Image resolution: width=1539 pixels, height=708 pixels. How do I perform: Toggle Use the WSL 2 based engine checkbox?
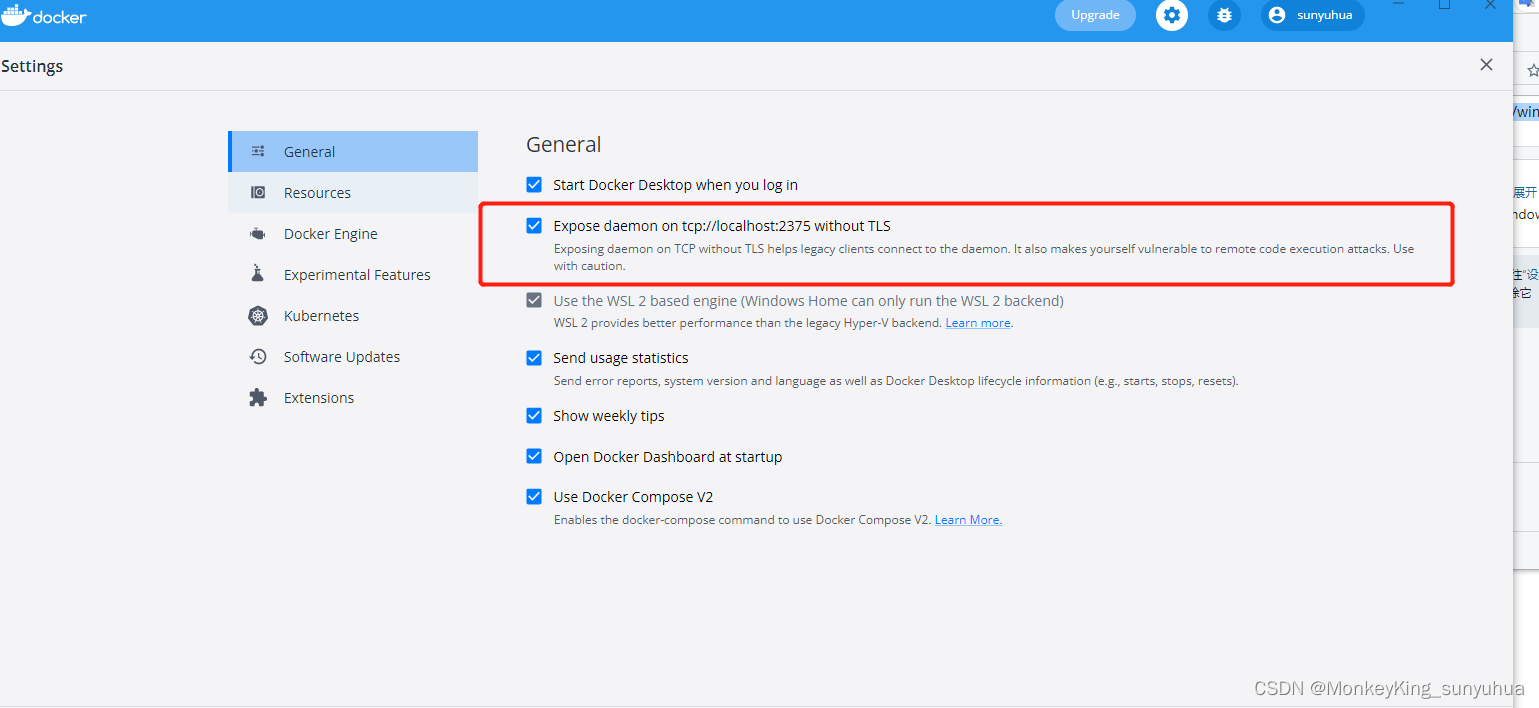pyautogui.click(x=534, y=300)
